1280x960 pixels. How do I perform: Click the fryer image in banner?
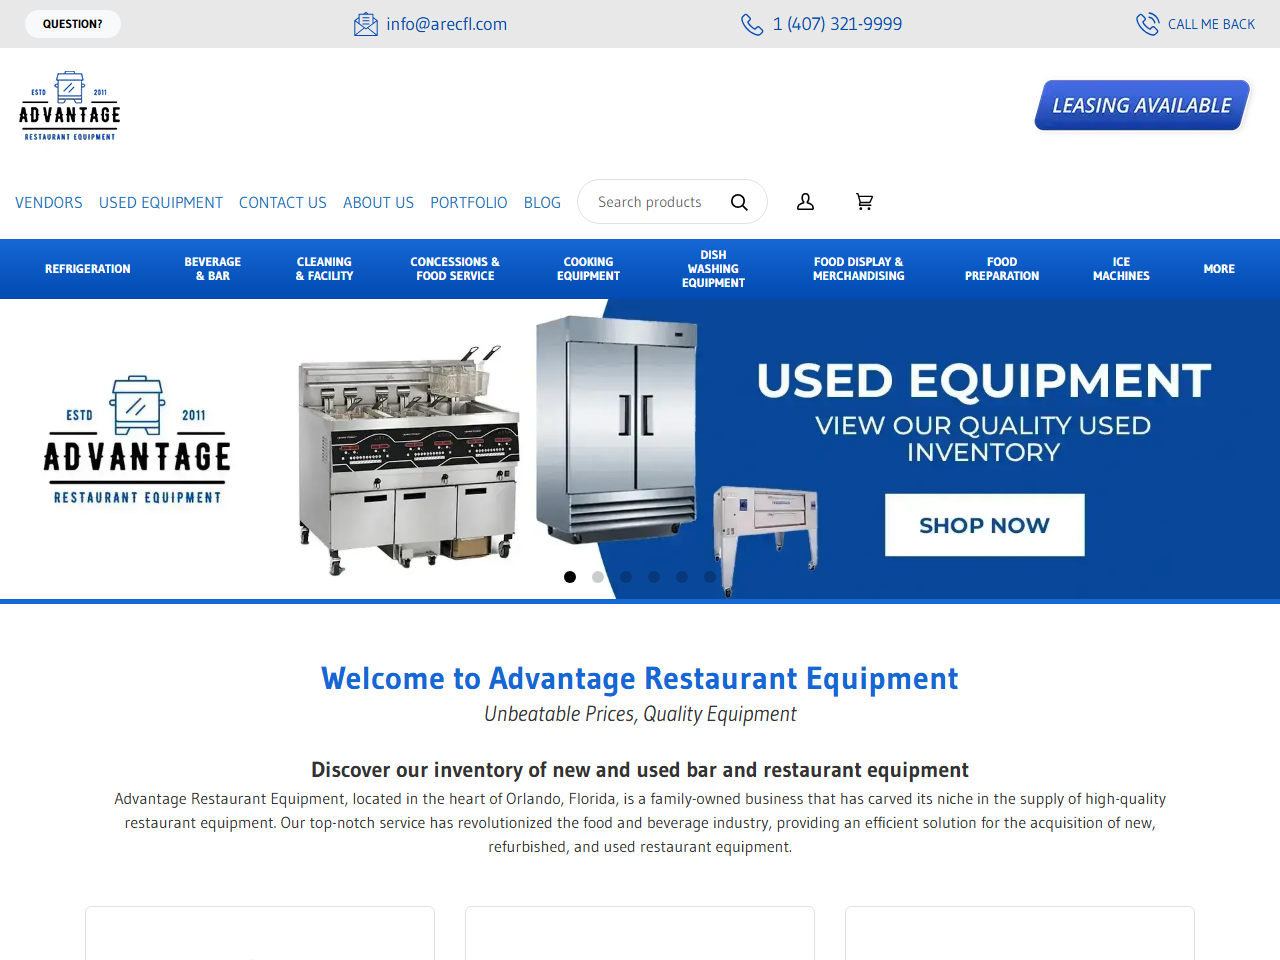coord(409,462)
